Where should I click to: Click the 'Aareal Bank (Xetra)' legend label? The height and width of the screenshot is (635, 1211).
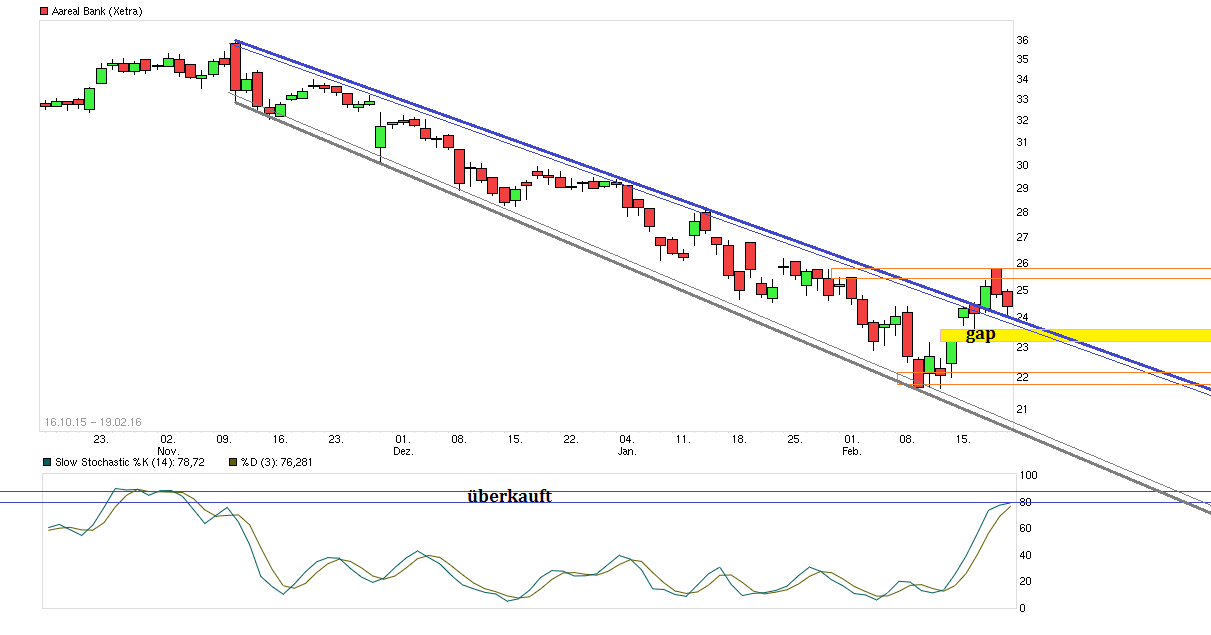(x=97, y=11)
